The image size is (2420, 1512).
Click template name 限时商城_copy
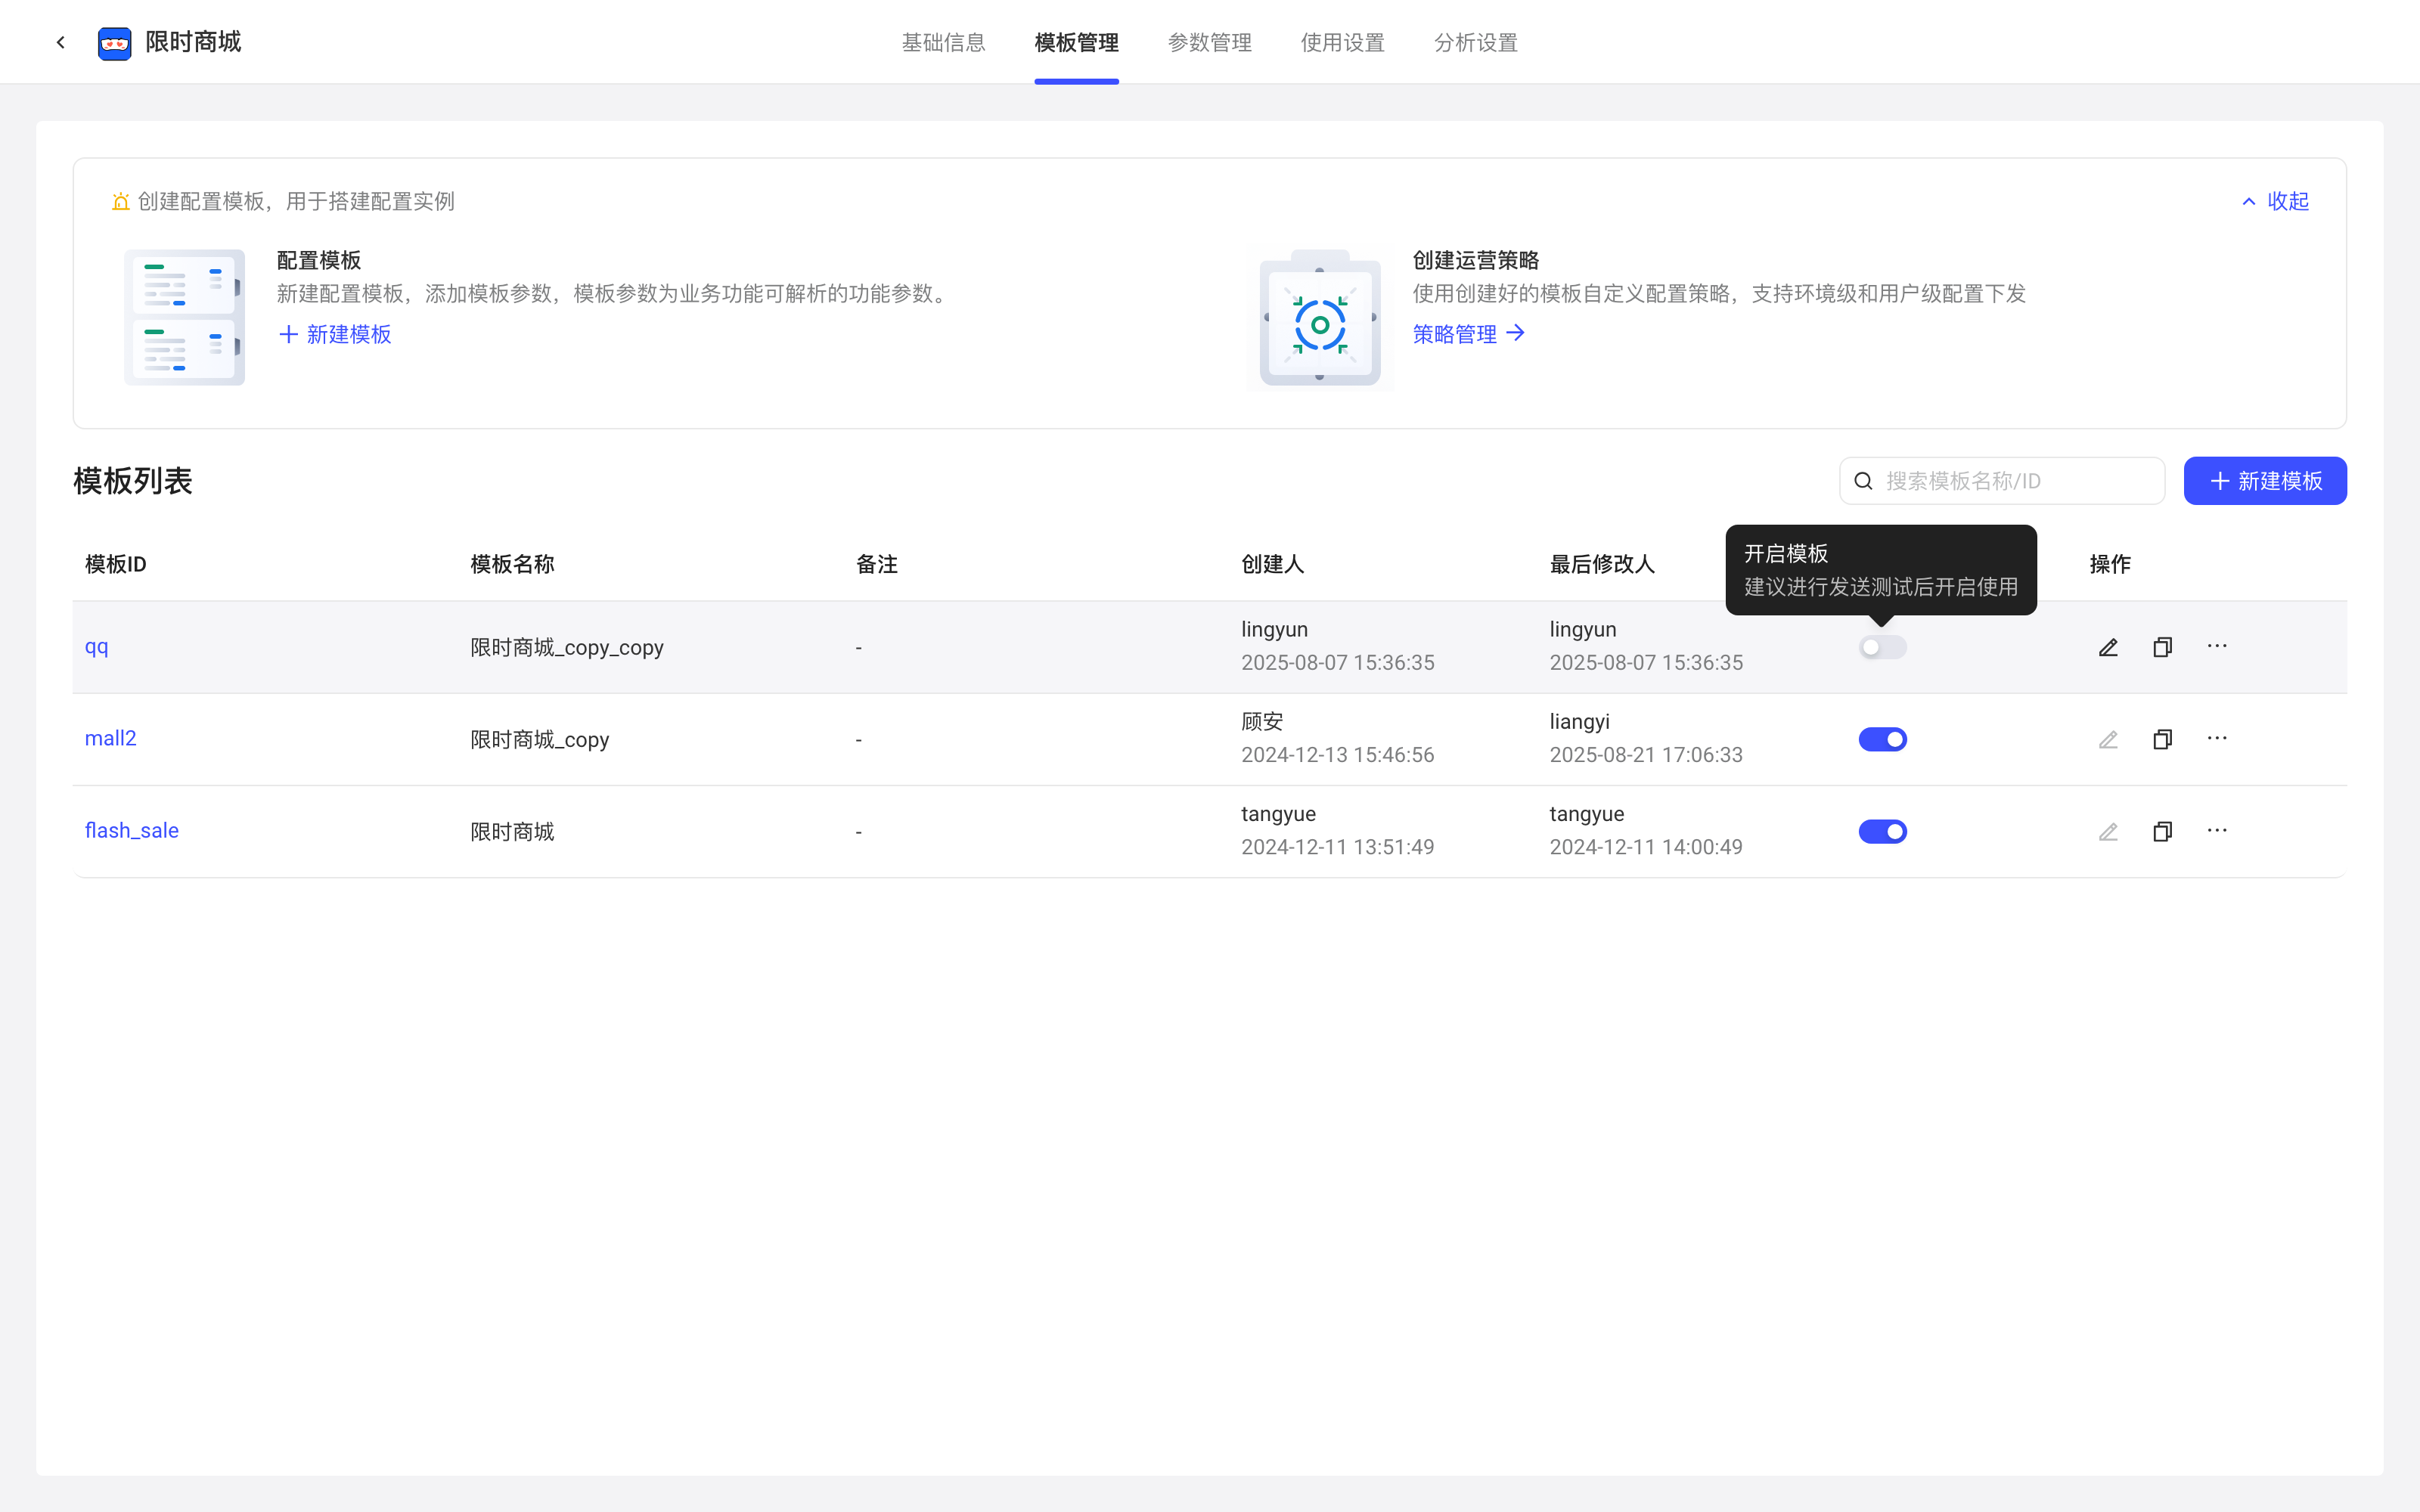point(539,739)
